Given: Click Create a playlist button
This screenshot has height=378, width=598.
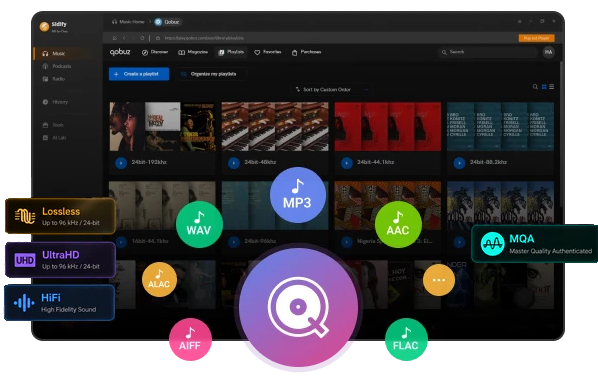Looking at the screenshot, I should [x=139, y=74].
